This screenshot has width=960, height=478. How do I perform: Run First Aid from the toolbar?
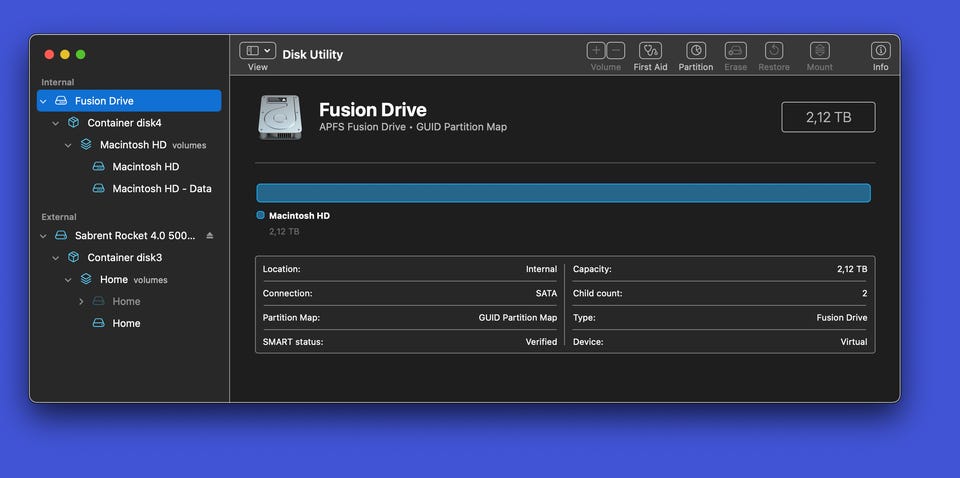tap(650, 51)
